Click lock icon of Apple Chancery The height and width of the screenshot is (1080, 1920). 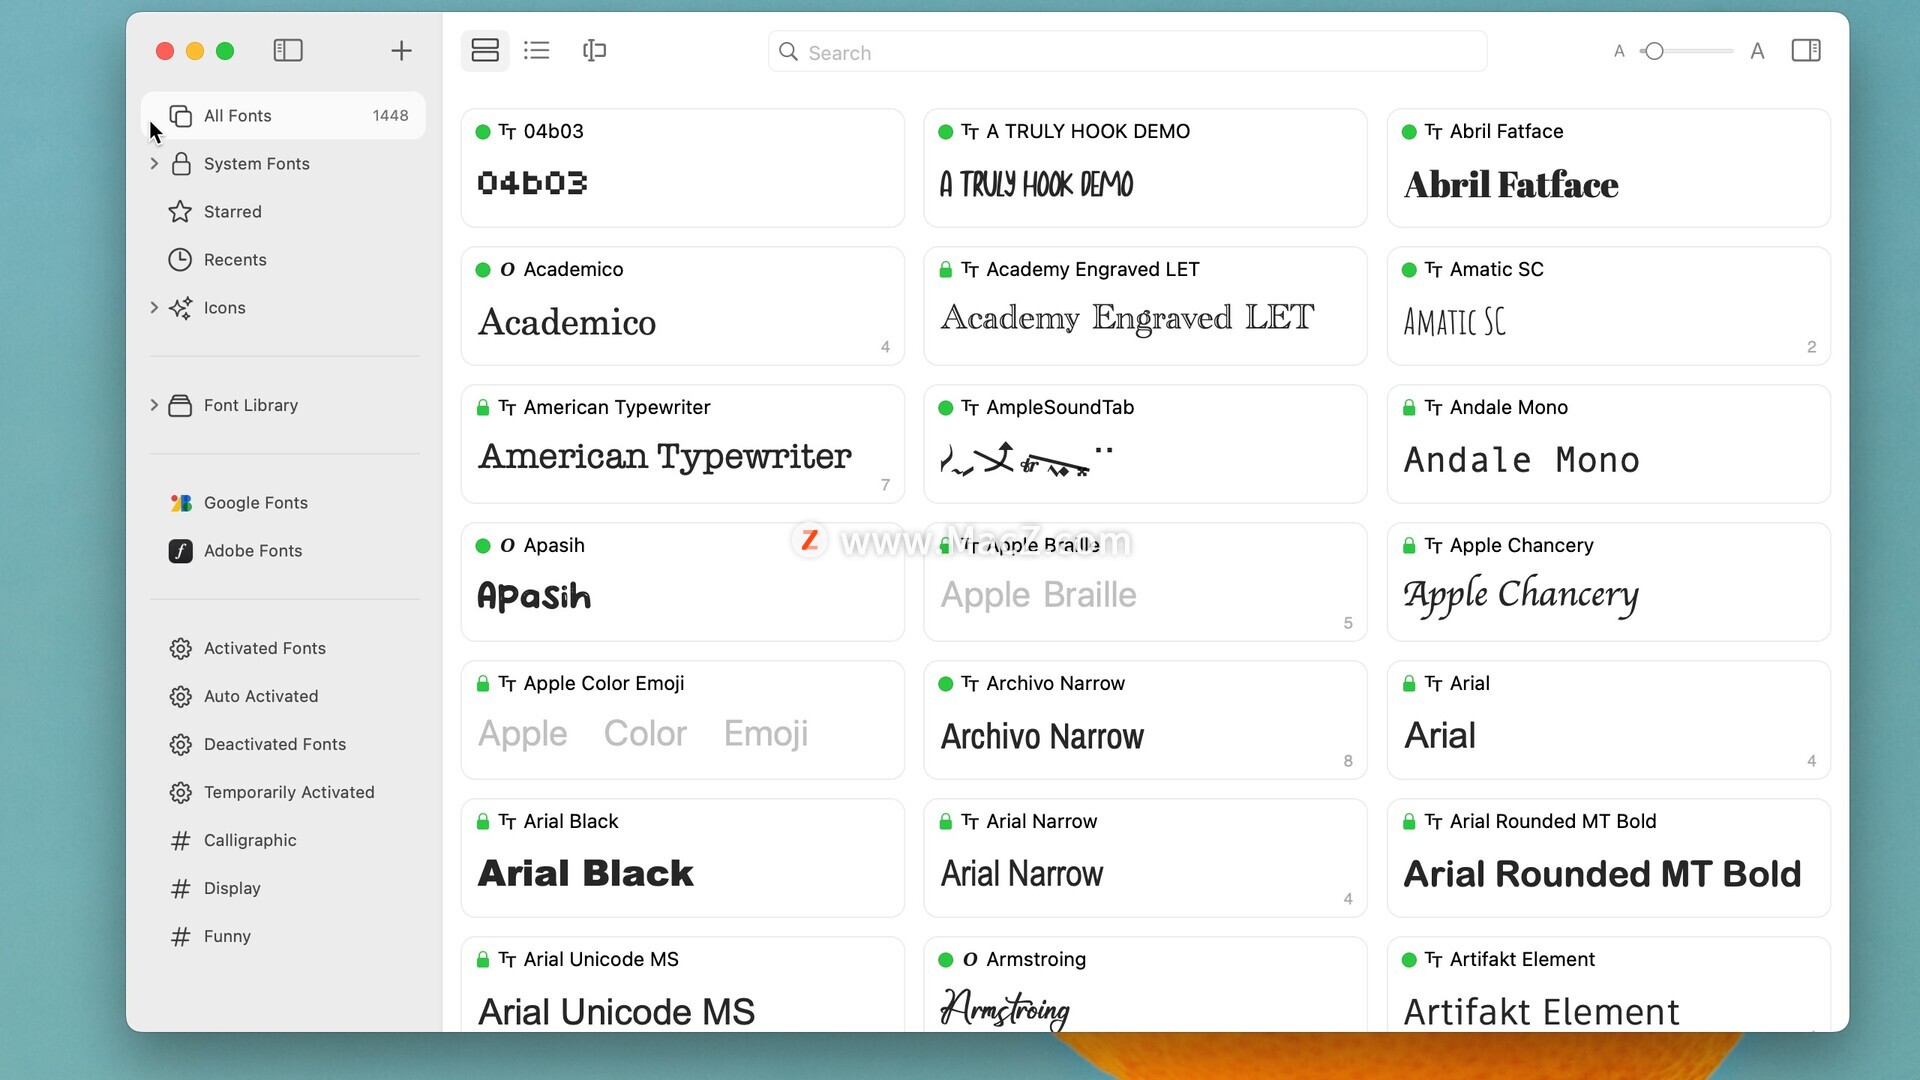pos(1409,545)
